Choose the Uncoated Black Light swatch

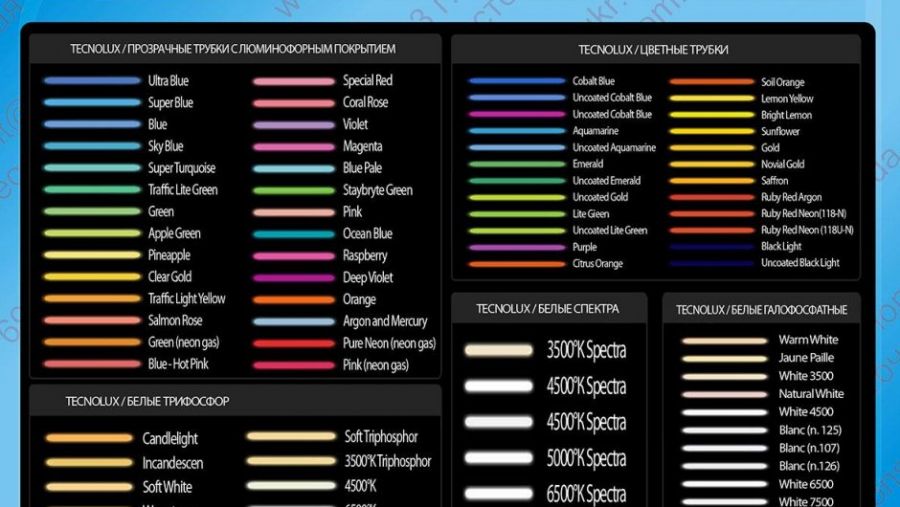click(712, 264)
